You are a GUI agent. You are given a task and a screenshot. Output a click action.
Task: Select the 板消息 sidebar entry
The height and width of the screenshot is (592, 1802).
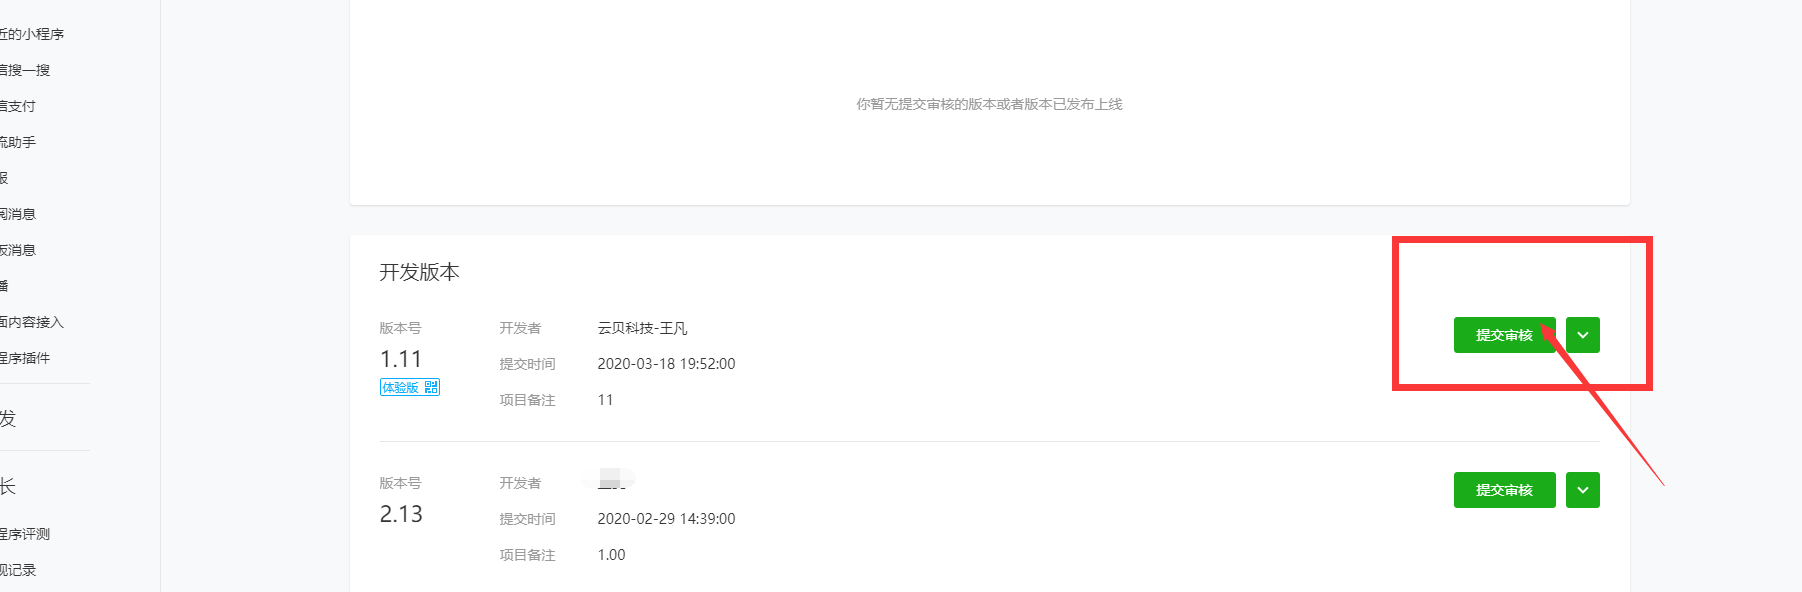[x=18, y=250]
